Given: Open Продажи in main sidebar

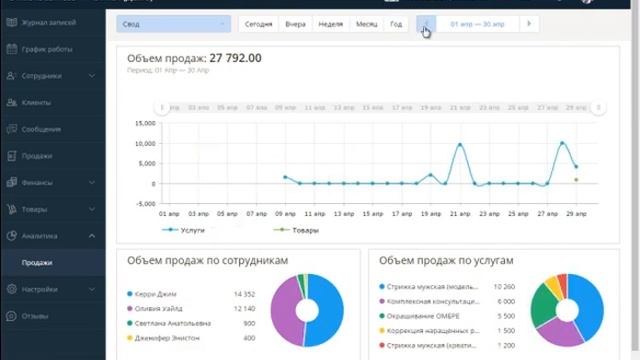Looking at the screenshot, I should point(37,156).
